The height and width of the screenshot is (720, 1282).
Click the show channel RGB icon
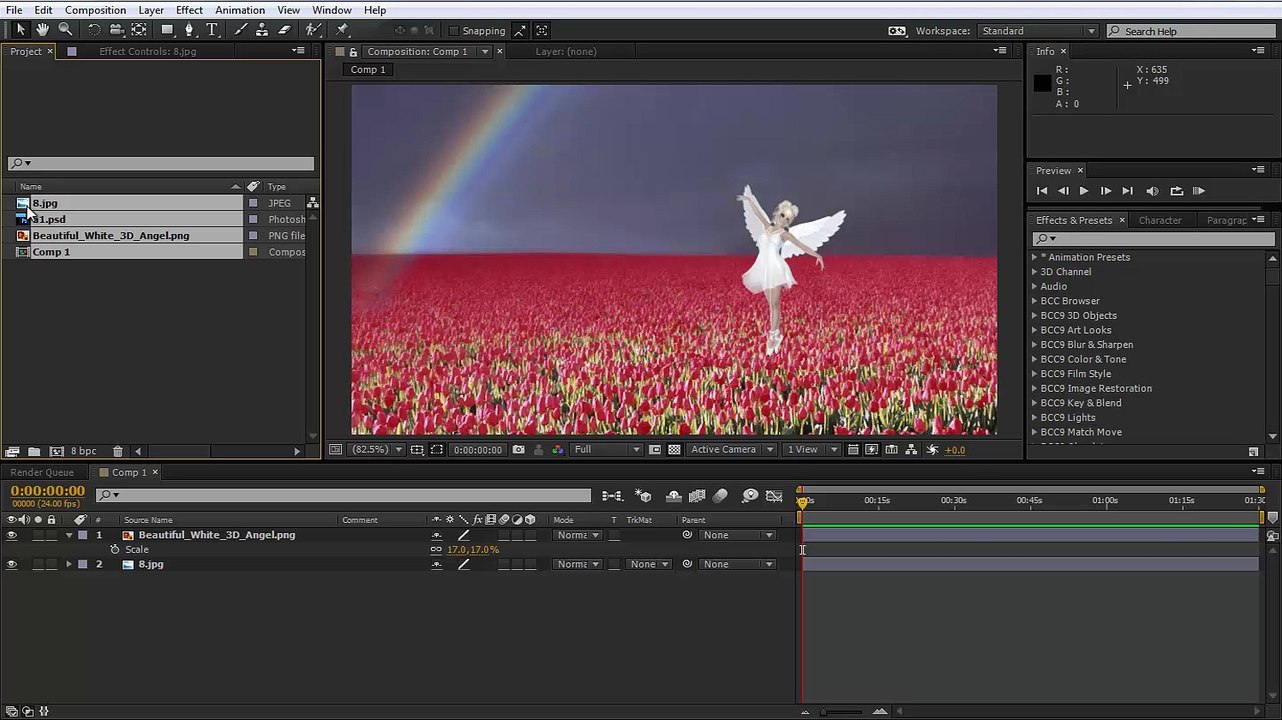[557, 450]
